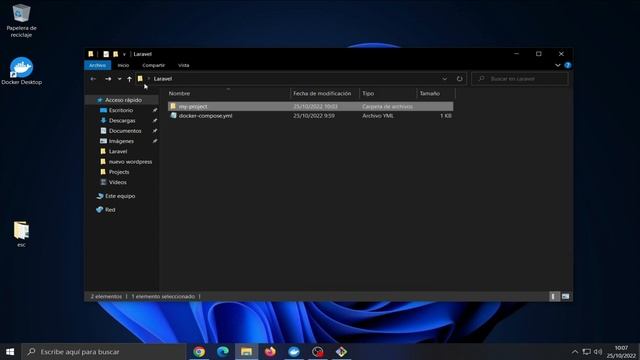
Task: Open the Git taskbar icon
Action: (341, 351)
